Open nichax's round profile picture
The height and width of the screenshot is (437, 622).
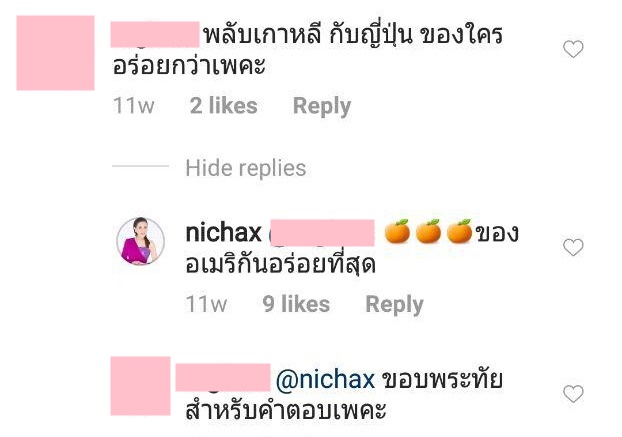[x=140, y=241]
